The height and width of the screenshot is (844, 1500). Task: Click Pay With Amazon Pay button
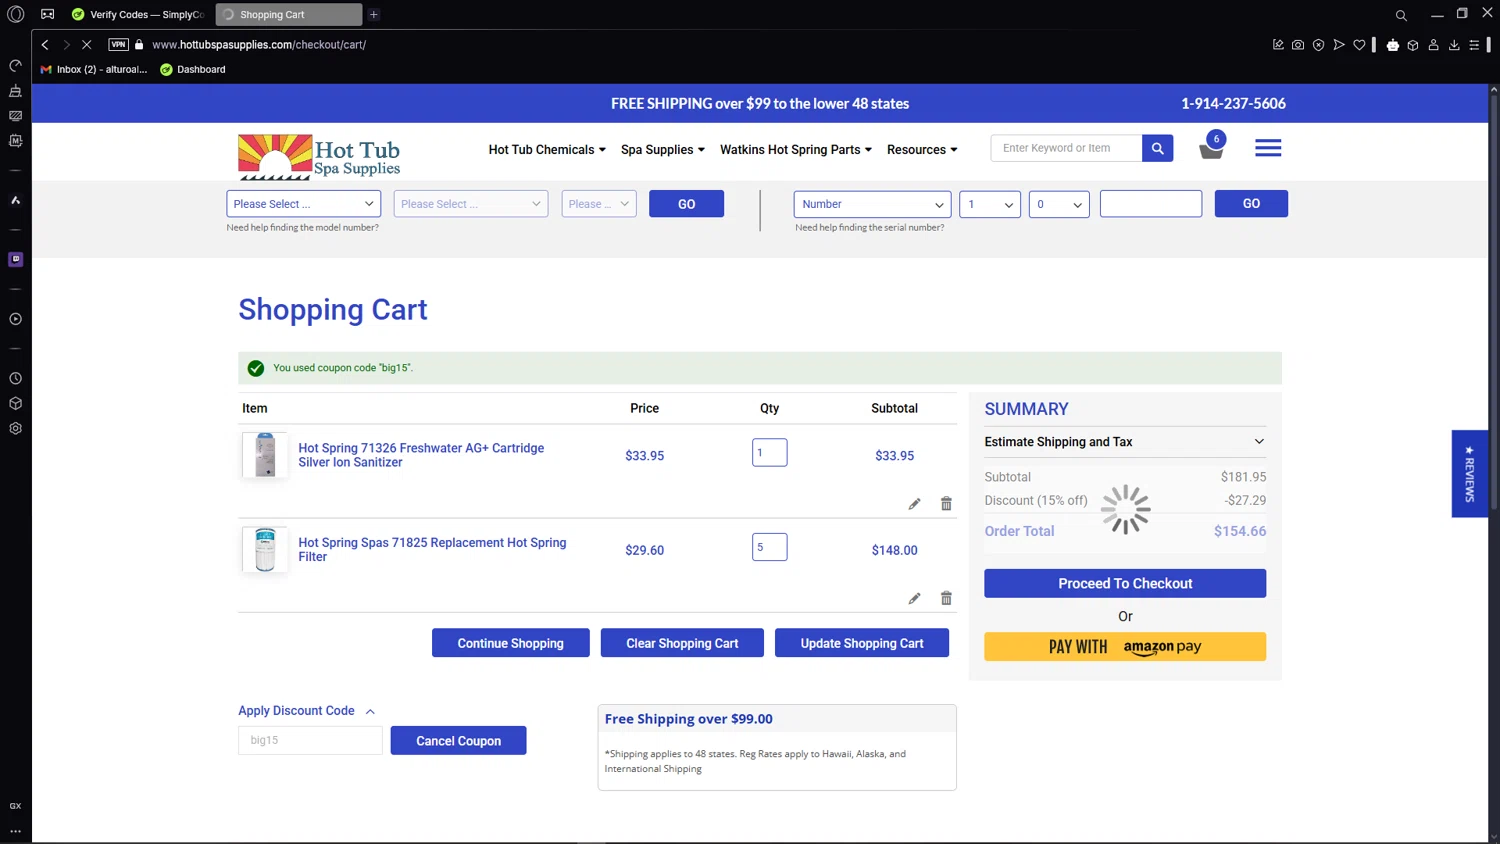pos(1125,647)
